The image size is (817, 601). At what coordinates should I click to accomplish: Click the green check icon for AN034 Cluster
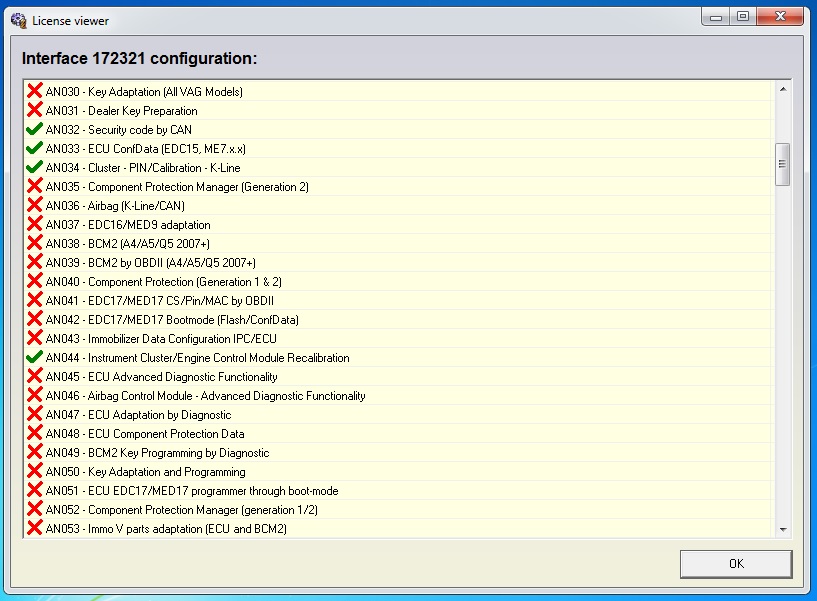coord(34,168)
